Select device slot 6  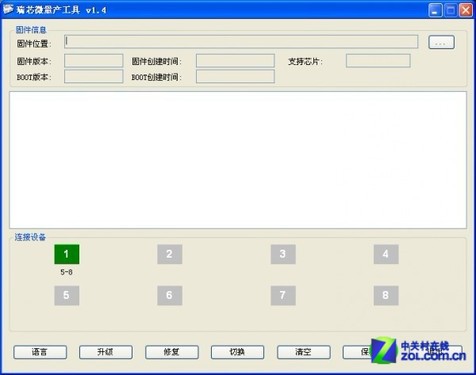(170, 295)
